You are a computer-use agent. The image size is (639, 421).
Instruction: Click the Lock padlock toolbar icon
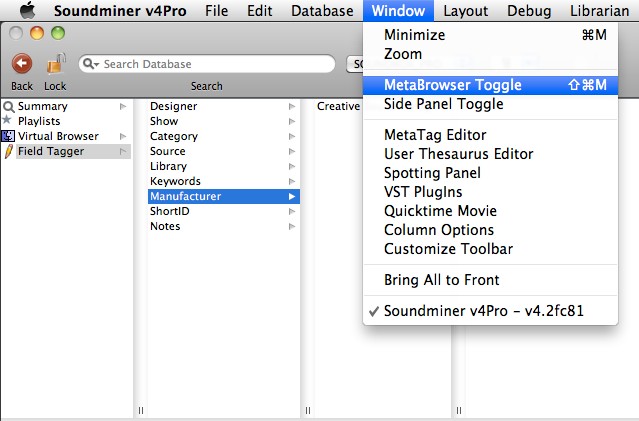(55, 64)
